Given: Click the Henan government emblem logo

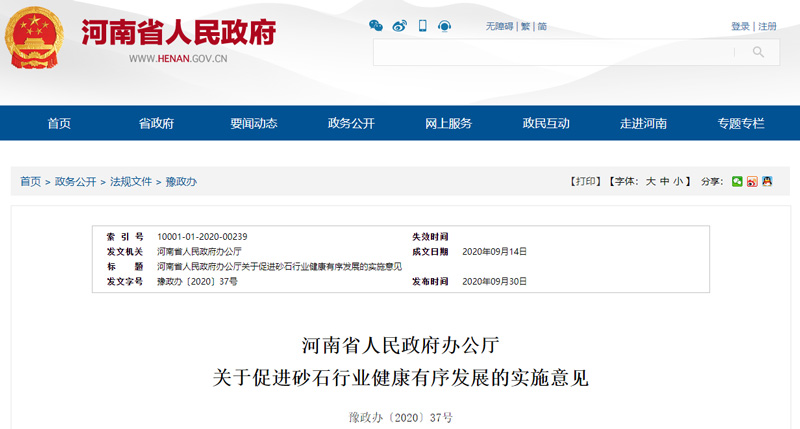Looking at the screenshot, I should coord(36,38).
